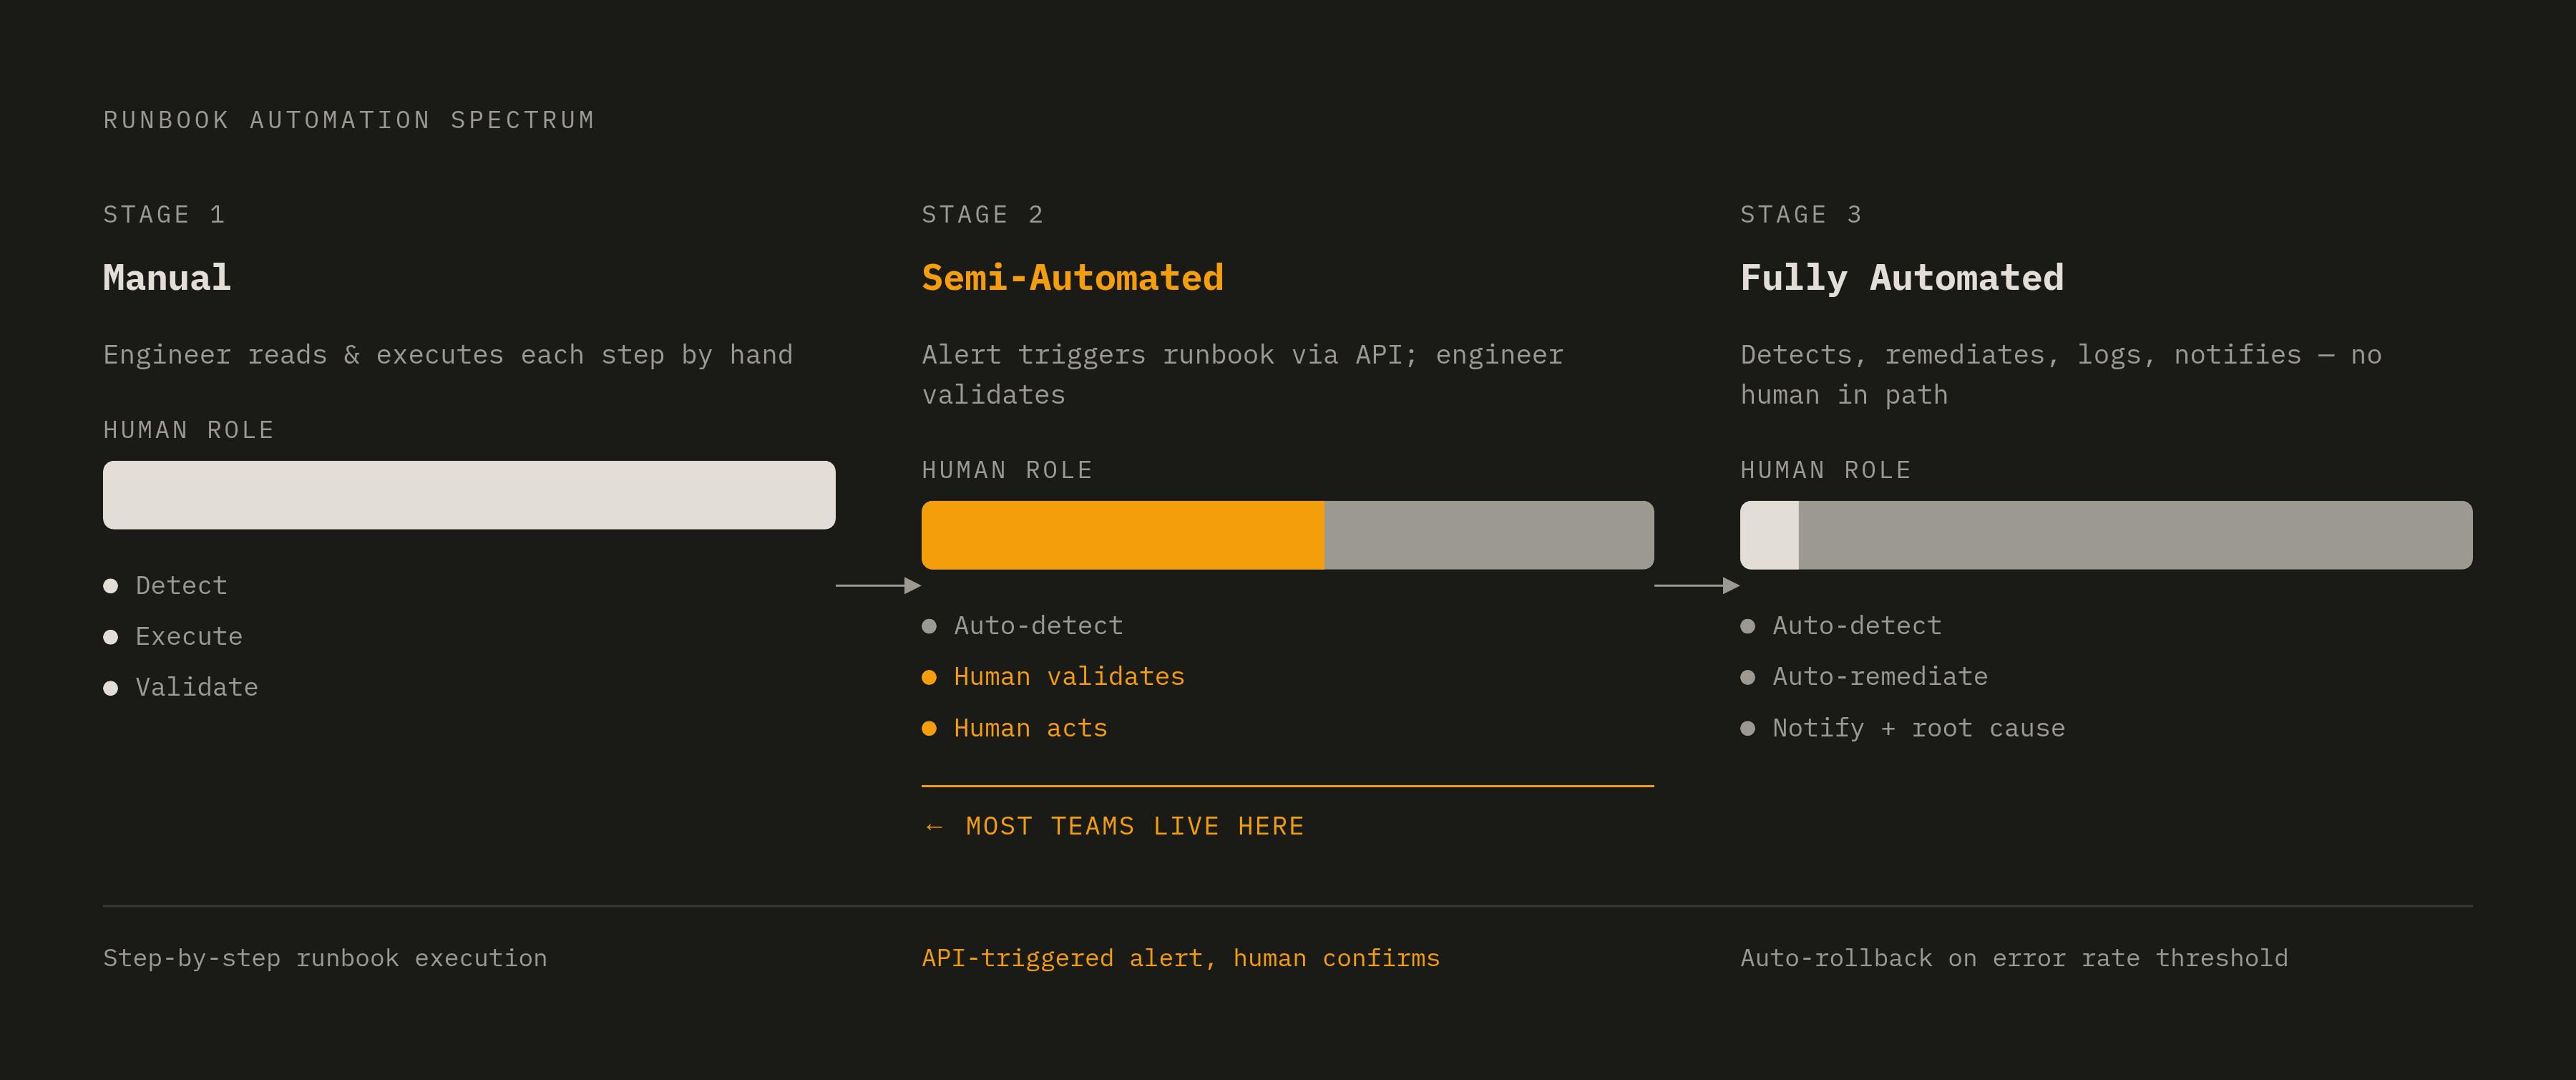Click 'Human Role' label under Fully Automated

pos(1826,470)
